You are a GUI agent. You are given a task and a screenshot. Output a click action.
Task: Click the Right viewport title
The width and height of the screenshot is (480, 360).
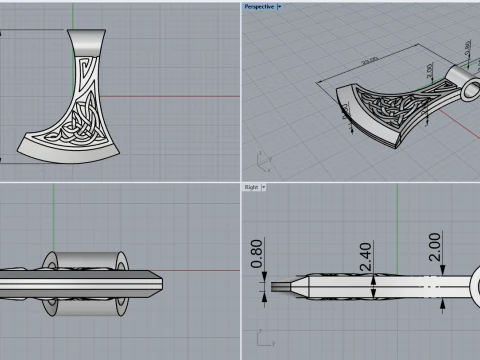pyautogui.click(x=251, y=187)
